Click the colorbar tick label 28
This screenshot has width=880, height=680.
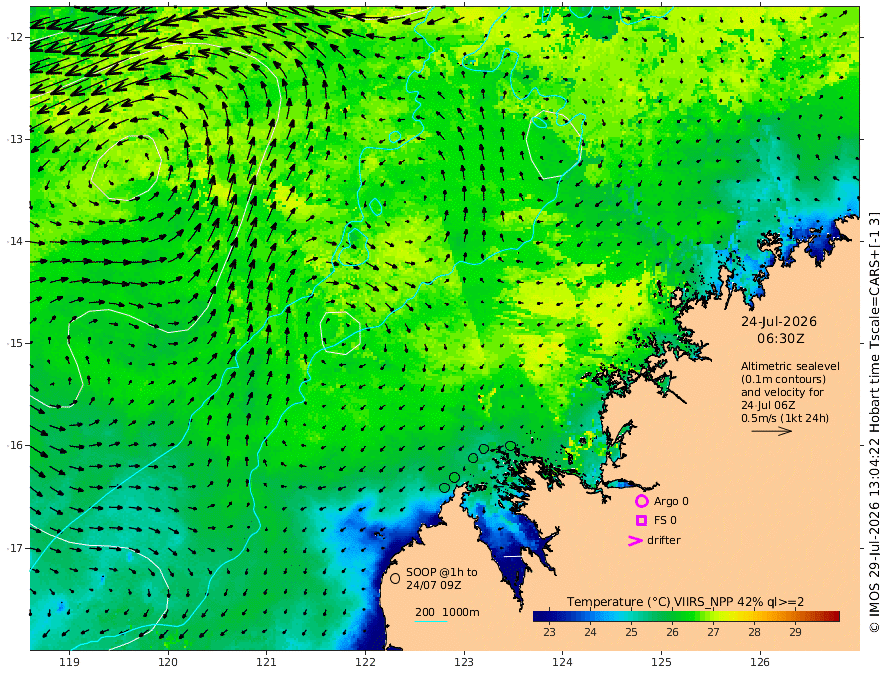[x=754, y=632]
